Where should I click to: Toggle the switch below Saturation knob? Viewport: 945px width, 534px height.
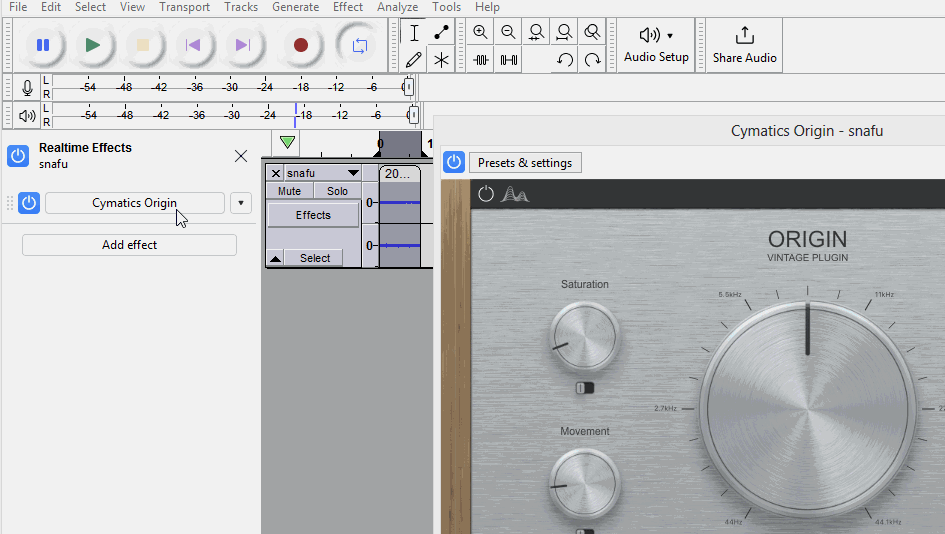pyautogui.click(x=585, y=388)
